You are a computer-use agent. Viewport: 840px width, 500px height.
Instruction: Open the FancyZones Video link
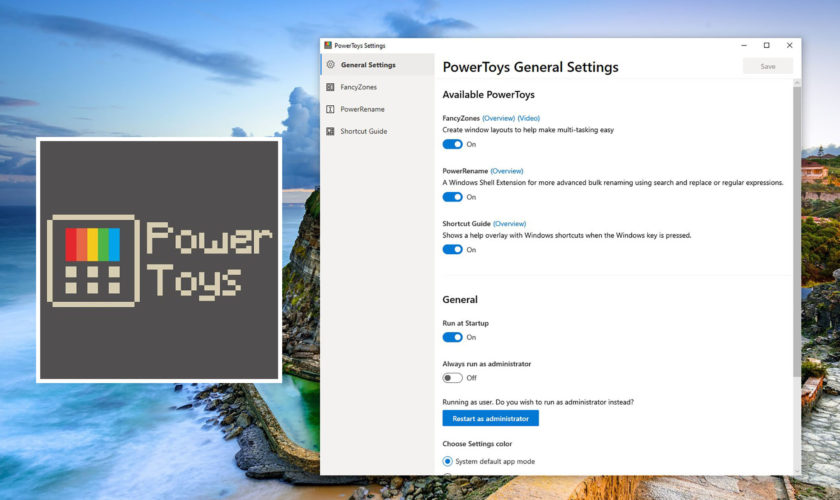[529, 118]
